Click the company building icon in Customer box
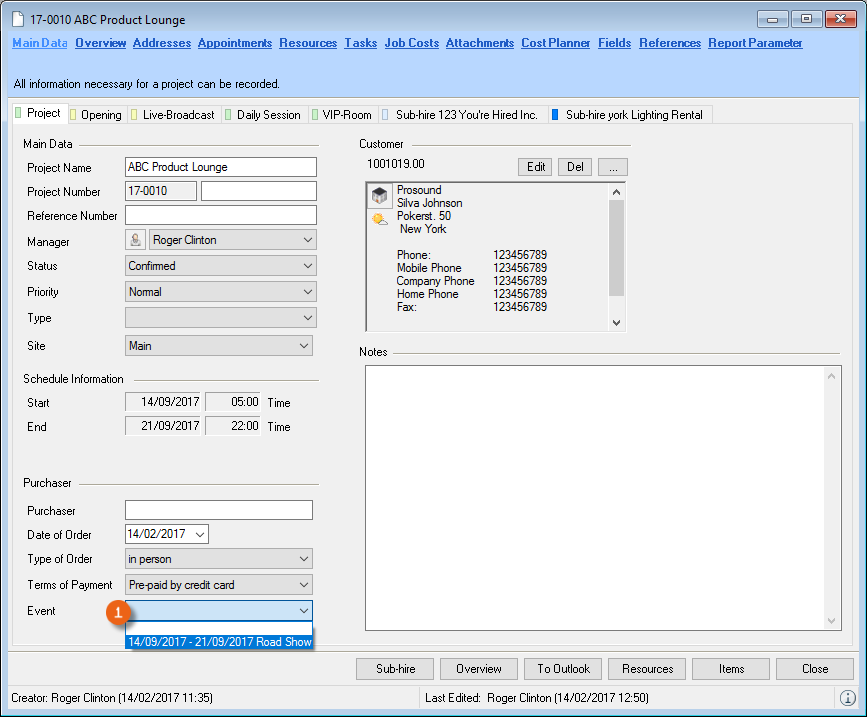Viewport: 867px width, 717px height. [380, 196]
